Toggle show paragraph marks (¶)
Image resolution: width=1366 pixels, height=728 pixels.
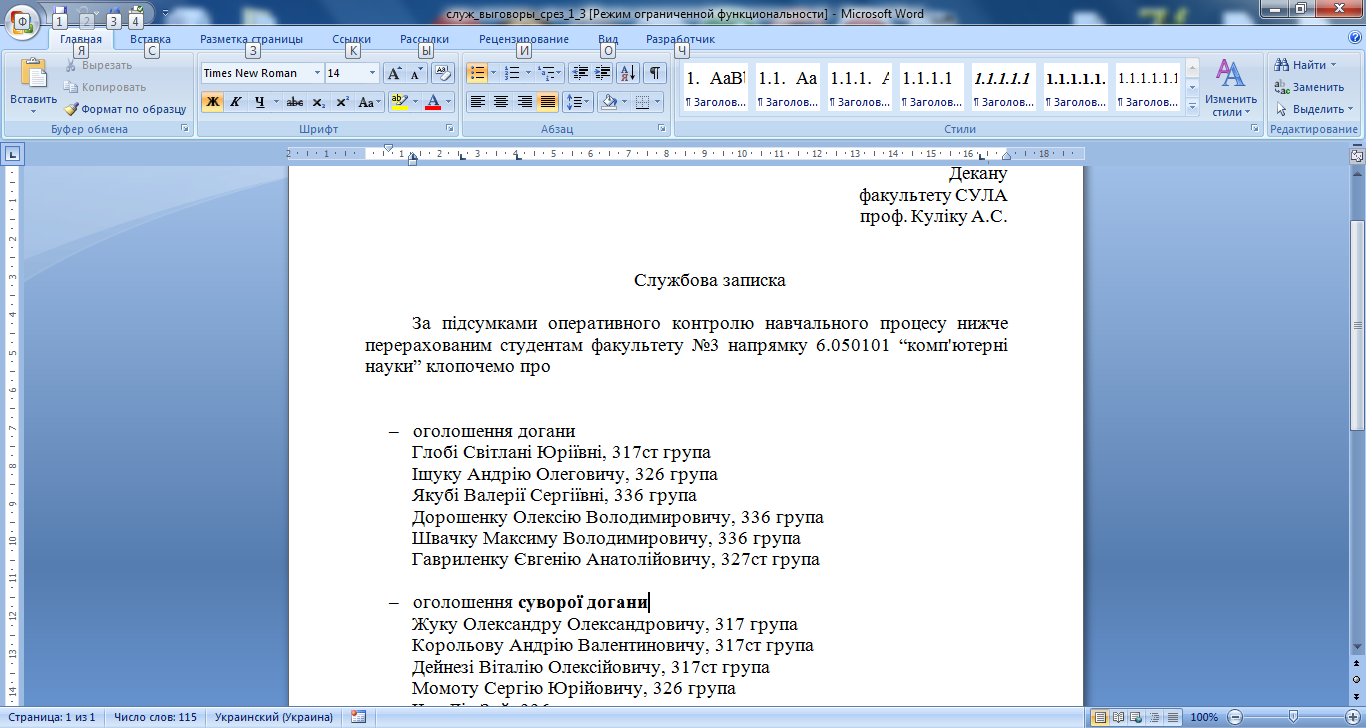click(655, 73)
